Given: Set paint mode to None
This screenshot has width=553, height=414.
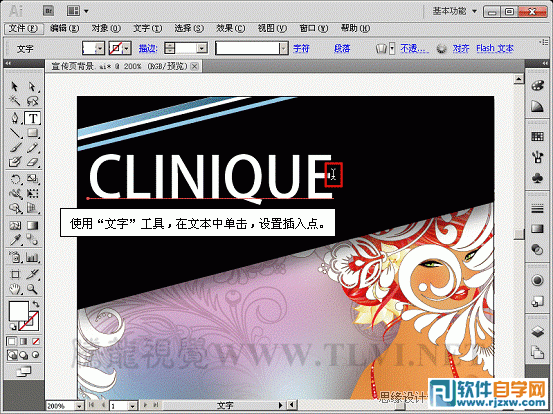Looking at the screenshot, I should point(36,341).
